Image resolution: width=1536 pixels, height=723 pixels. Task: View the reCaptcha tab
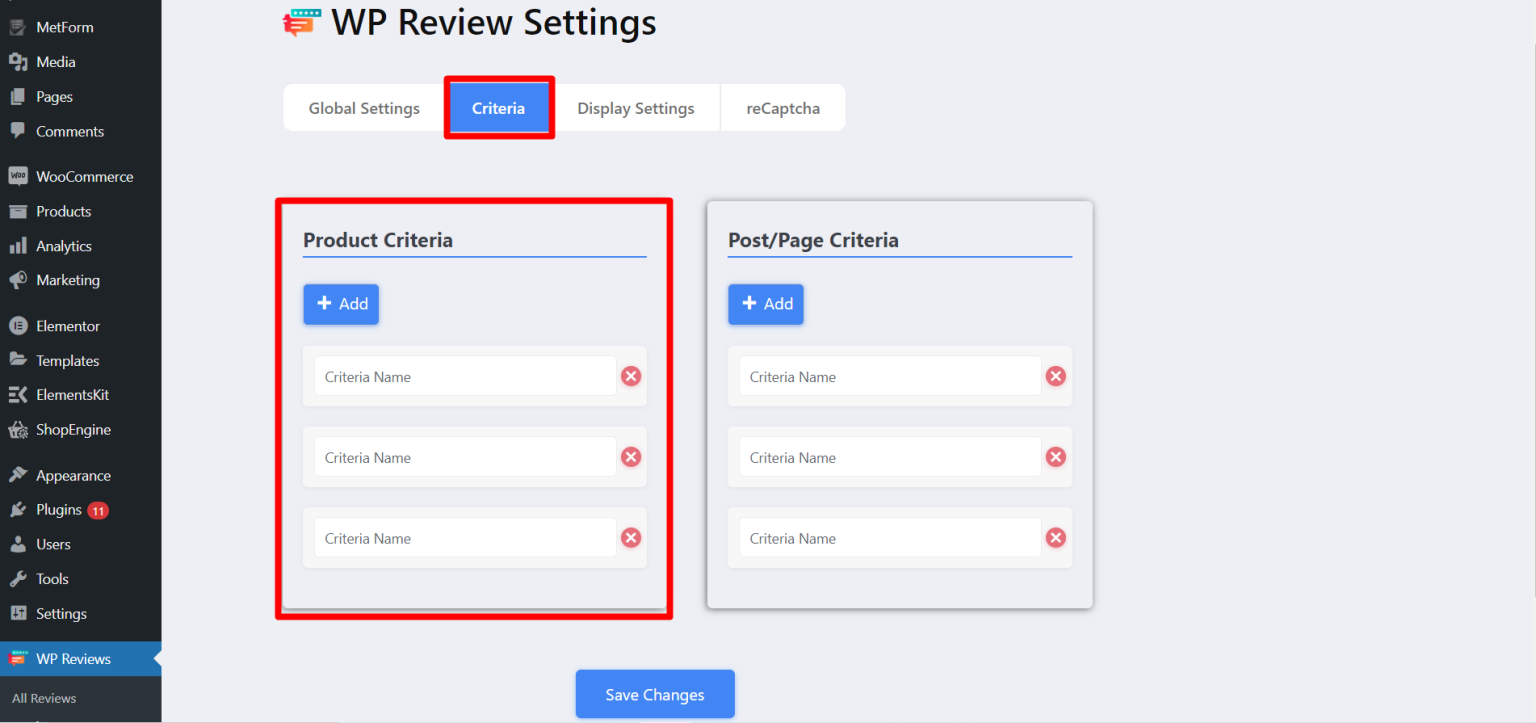click(x=783, y=107)
